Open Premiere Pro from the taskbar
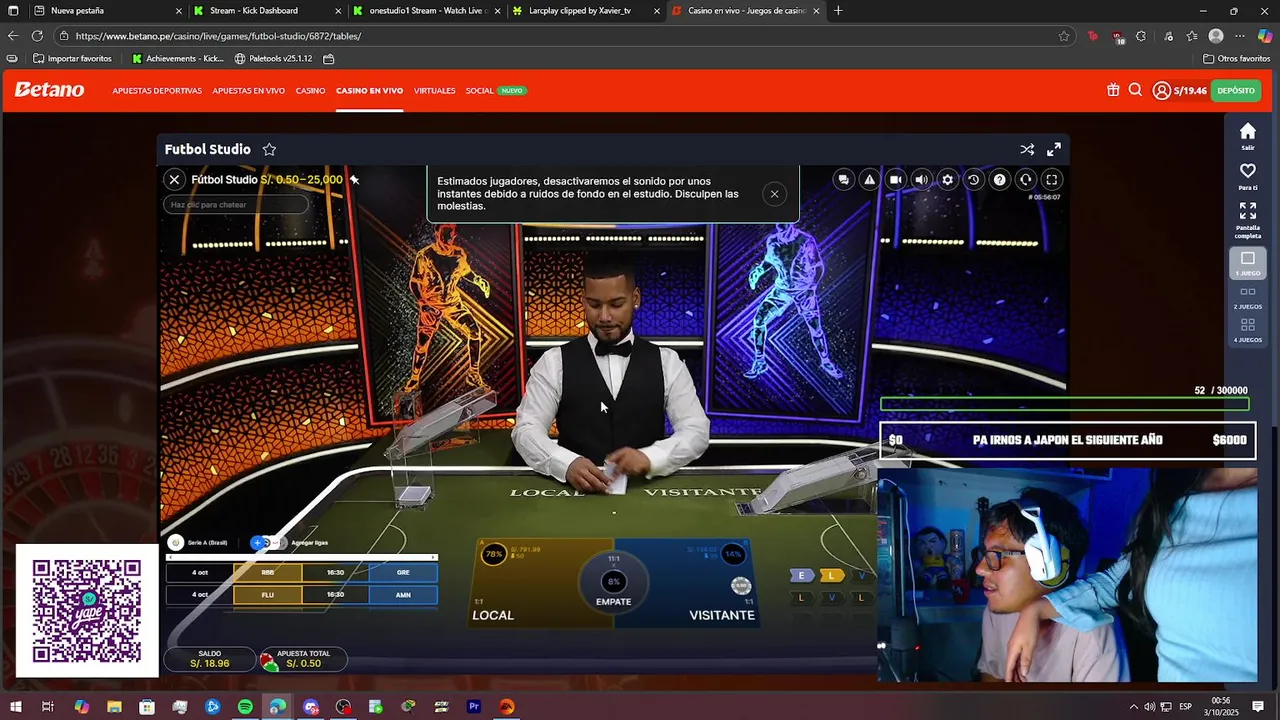Screen dimensions: 1280x720 coord(474,707)
